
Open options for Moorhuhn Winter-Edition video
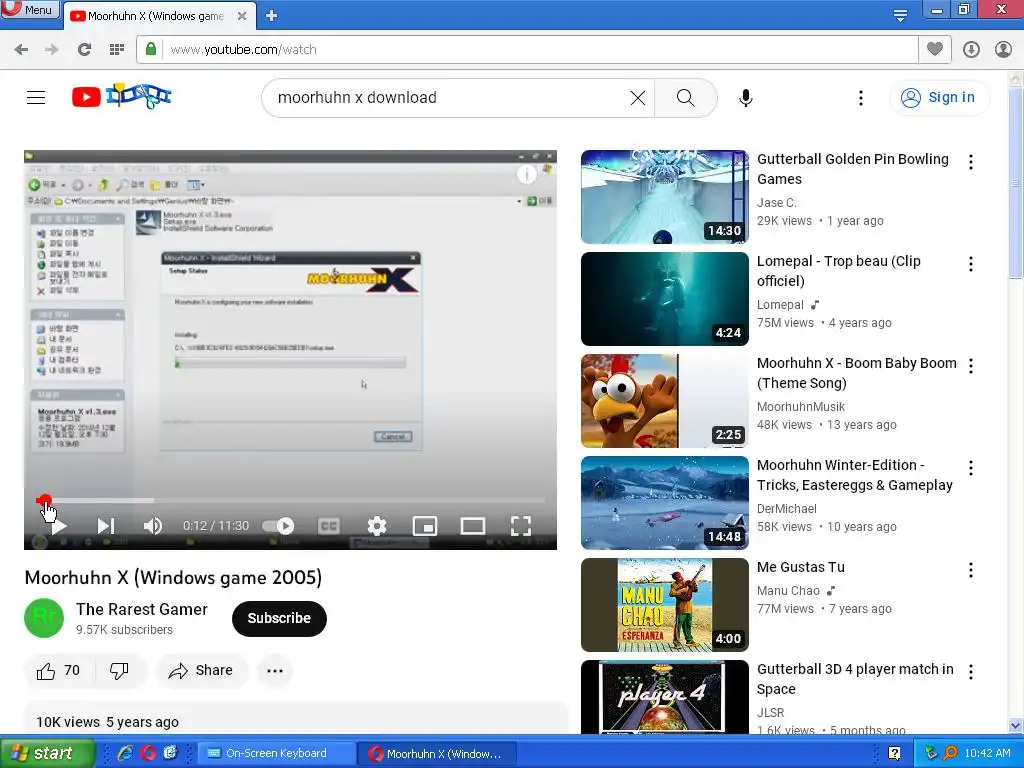pyautogui.click(x=971, y=468)
